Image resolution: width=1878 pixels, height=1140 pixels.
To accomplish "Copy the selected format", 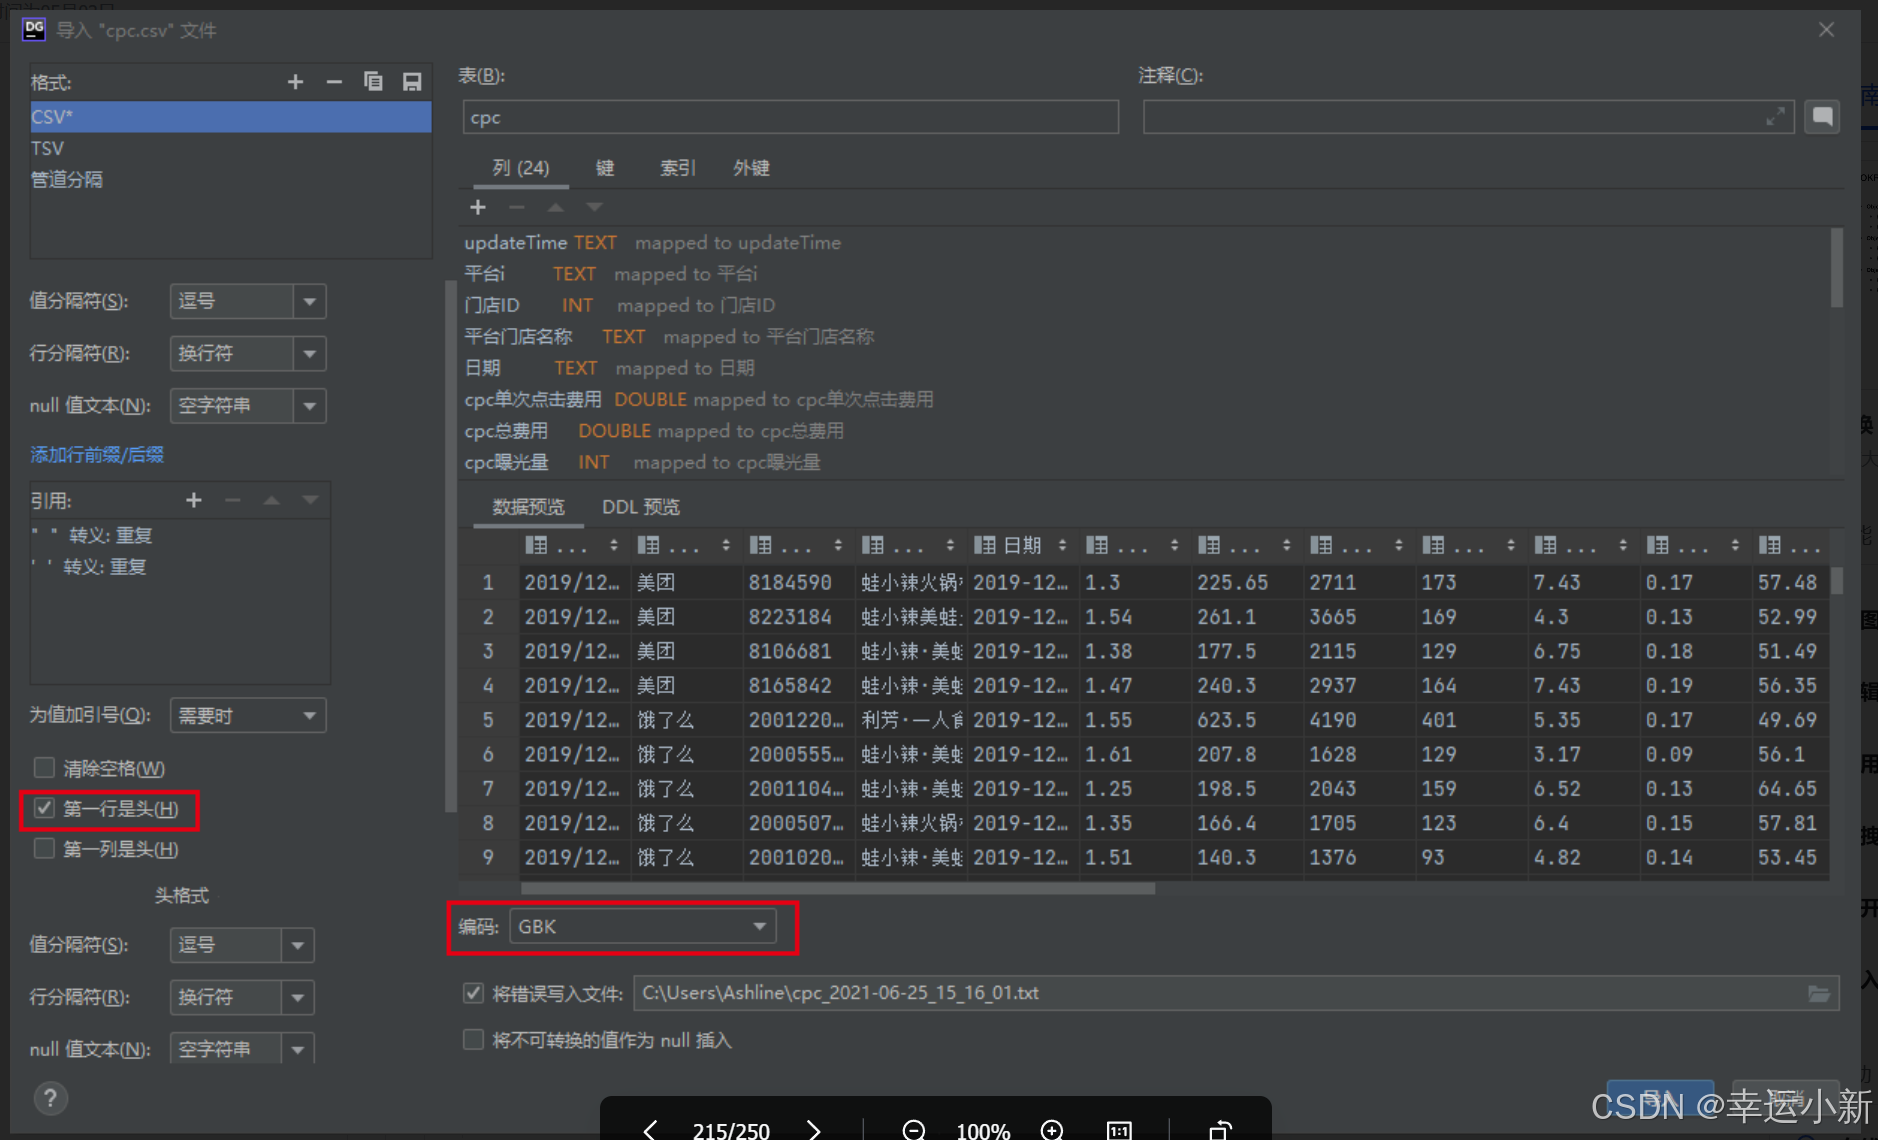I will pyautogui.click(x=373, y=82).
